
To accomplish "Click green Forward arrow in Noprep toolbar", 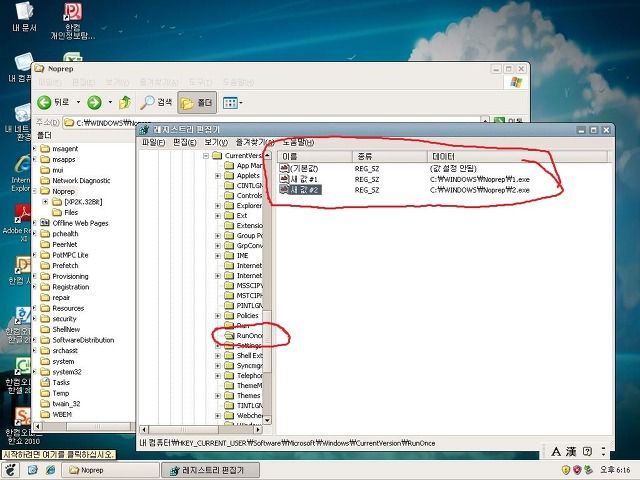I will [94, 102].
